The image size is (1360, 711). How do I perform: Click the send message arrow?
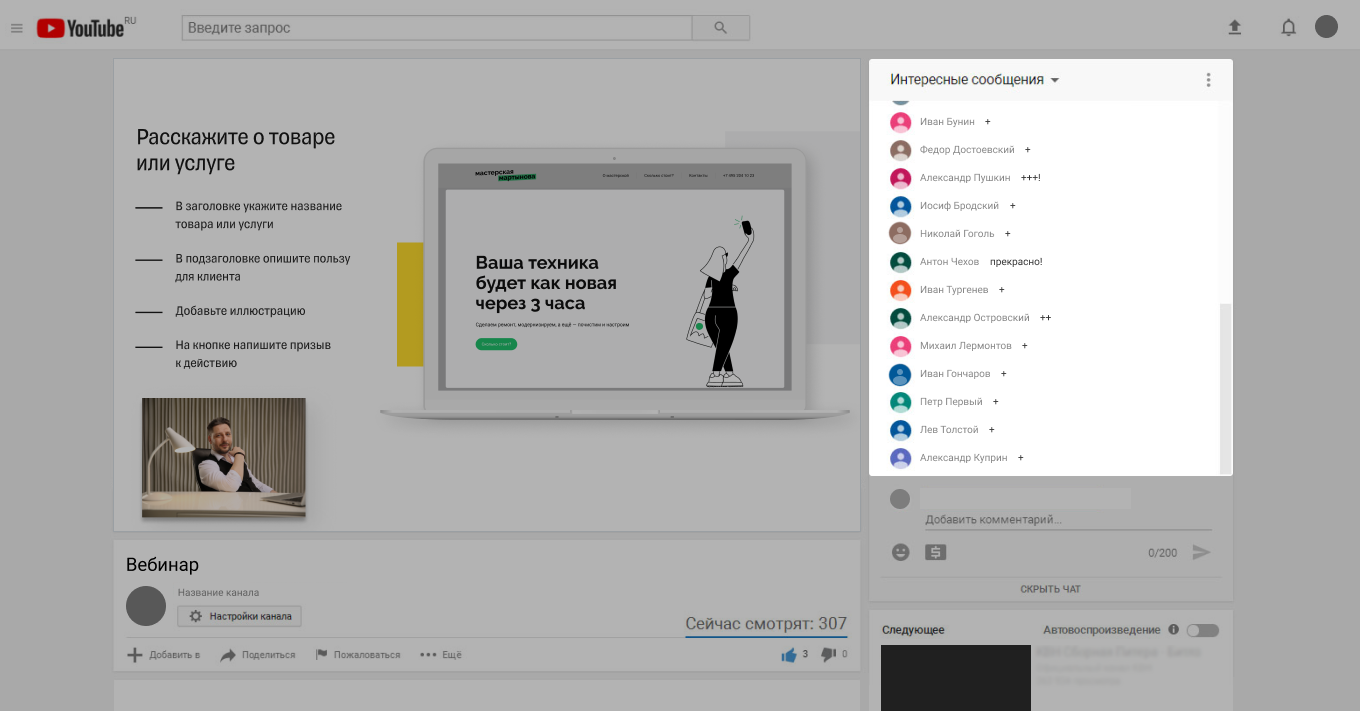coord(1201,552)
